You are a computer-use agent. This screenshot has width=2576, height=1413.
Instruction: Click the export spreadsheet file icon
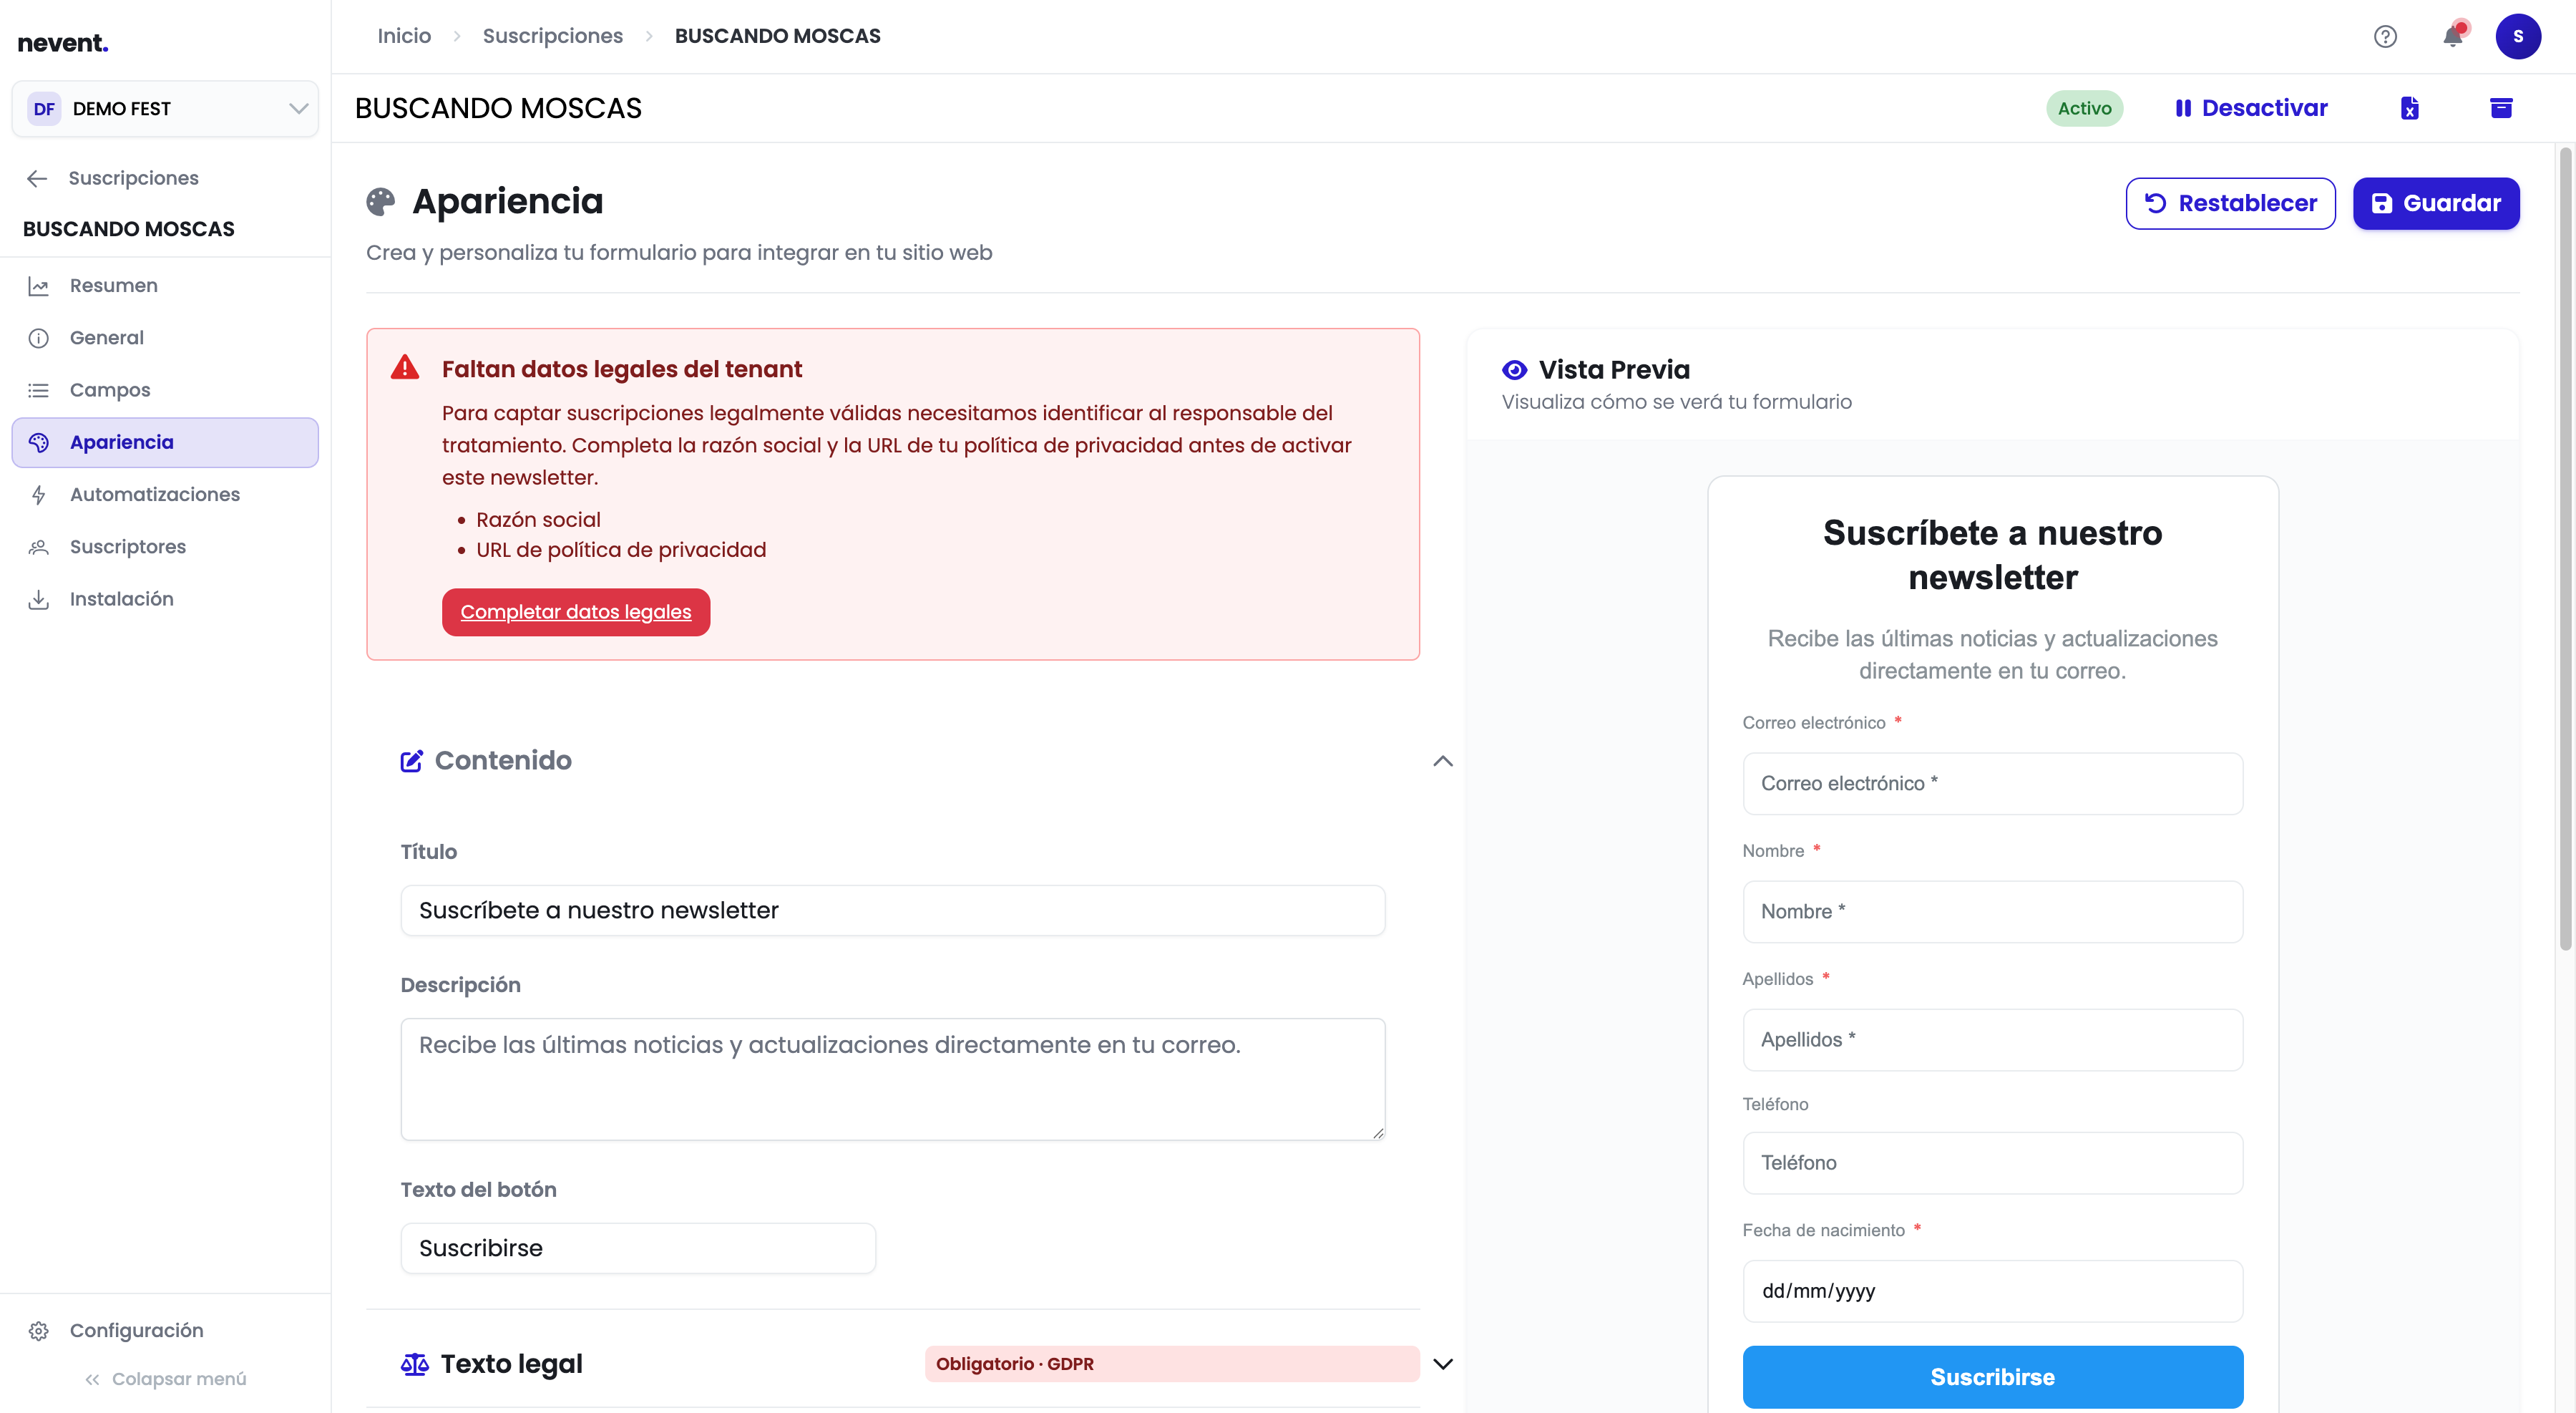(x=2410, y=108)
